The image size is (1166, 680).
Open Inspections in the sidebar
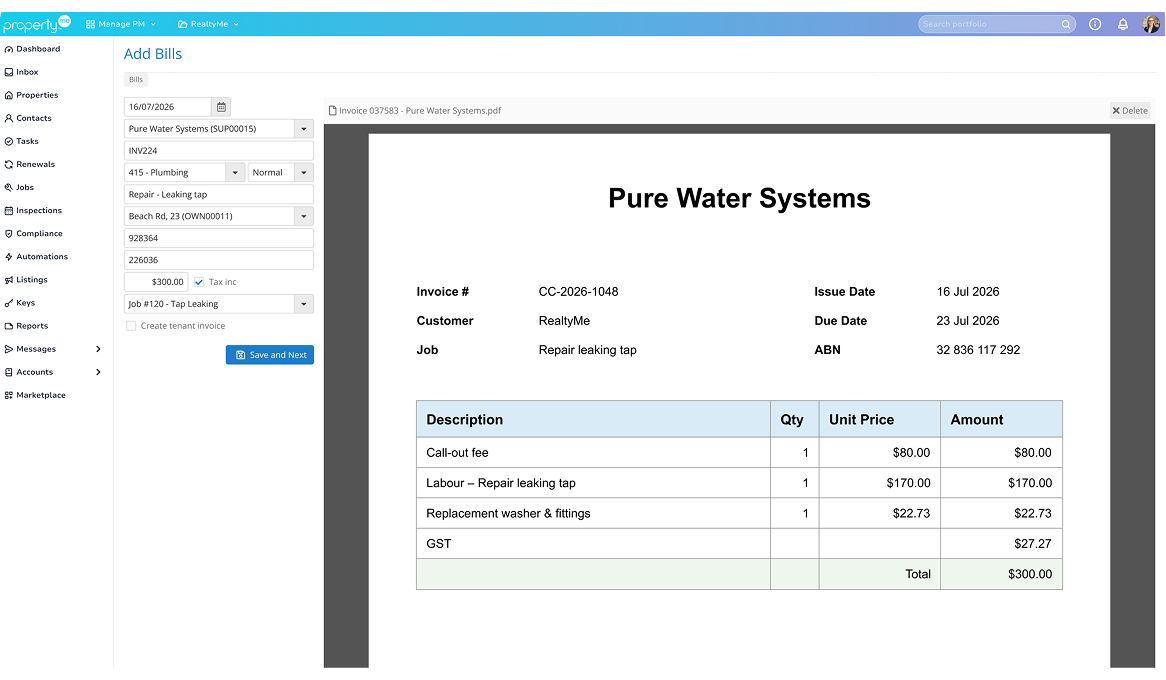tap(33, 211)
